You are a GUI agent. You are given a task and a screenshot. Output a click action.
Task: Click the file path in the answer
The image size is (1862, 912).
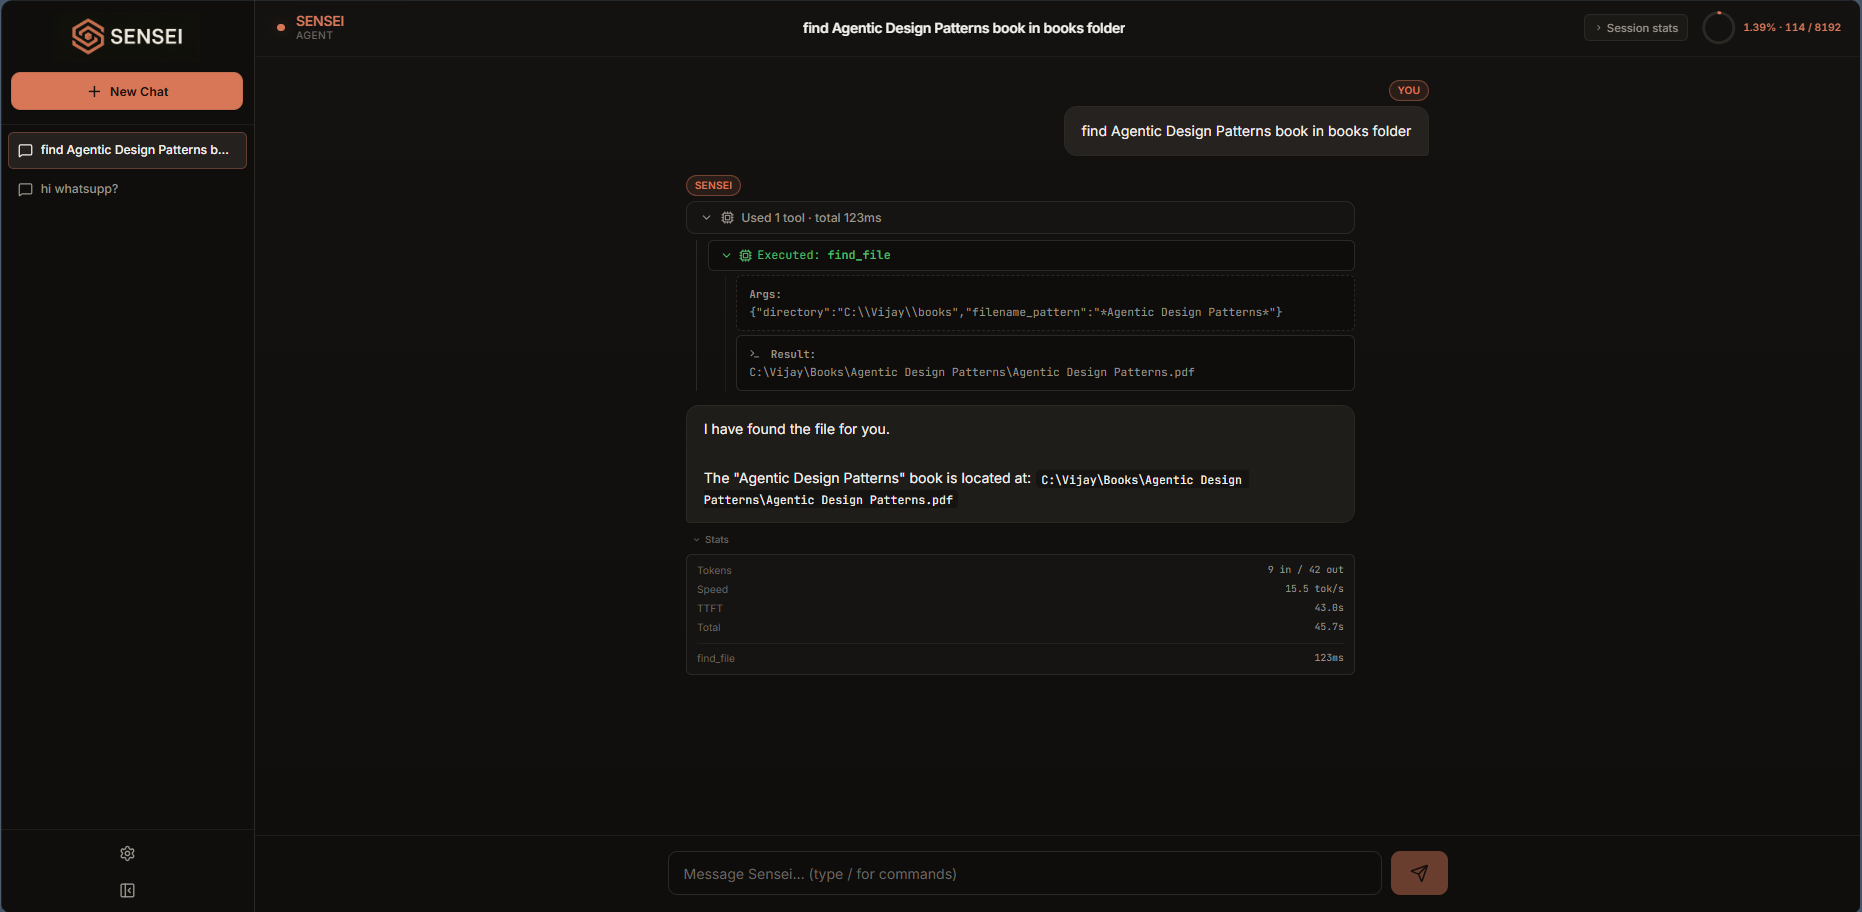click(x=975, y=490)
